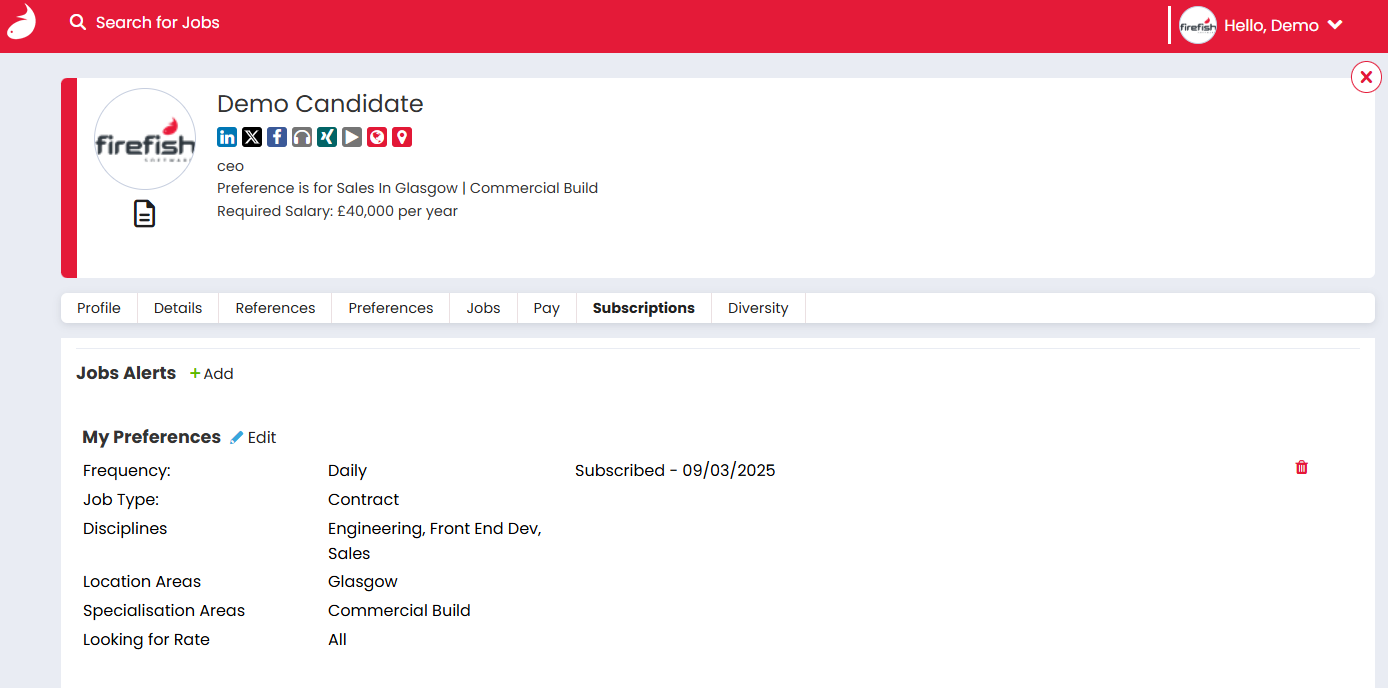Switch to the Profile tab
The image size is (1388, 688).
pyautogui.click(x=99, y=308)
